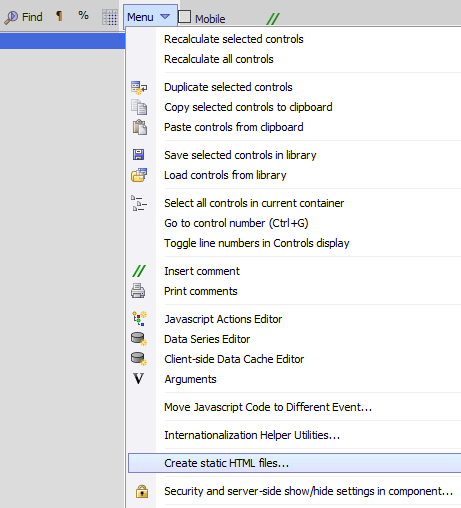Image resolution: width=461 pixels, height=508 pixels.
Task: Open Load controls from library
Action: [225, 175]
